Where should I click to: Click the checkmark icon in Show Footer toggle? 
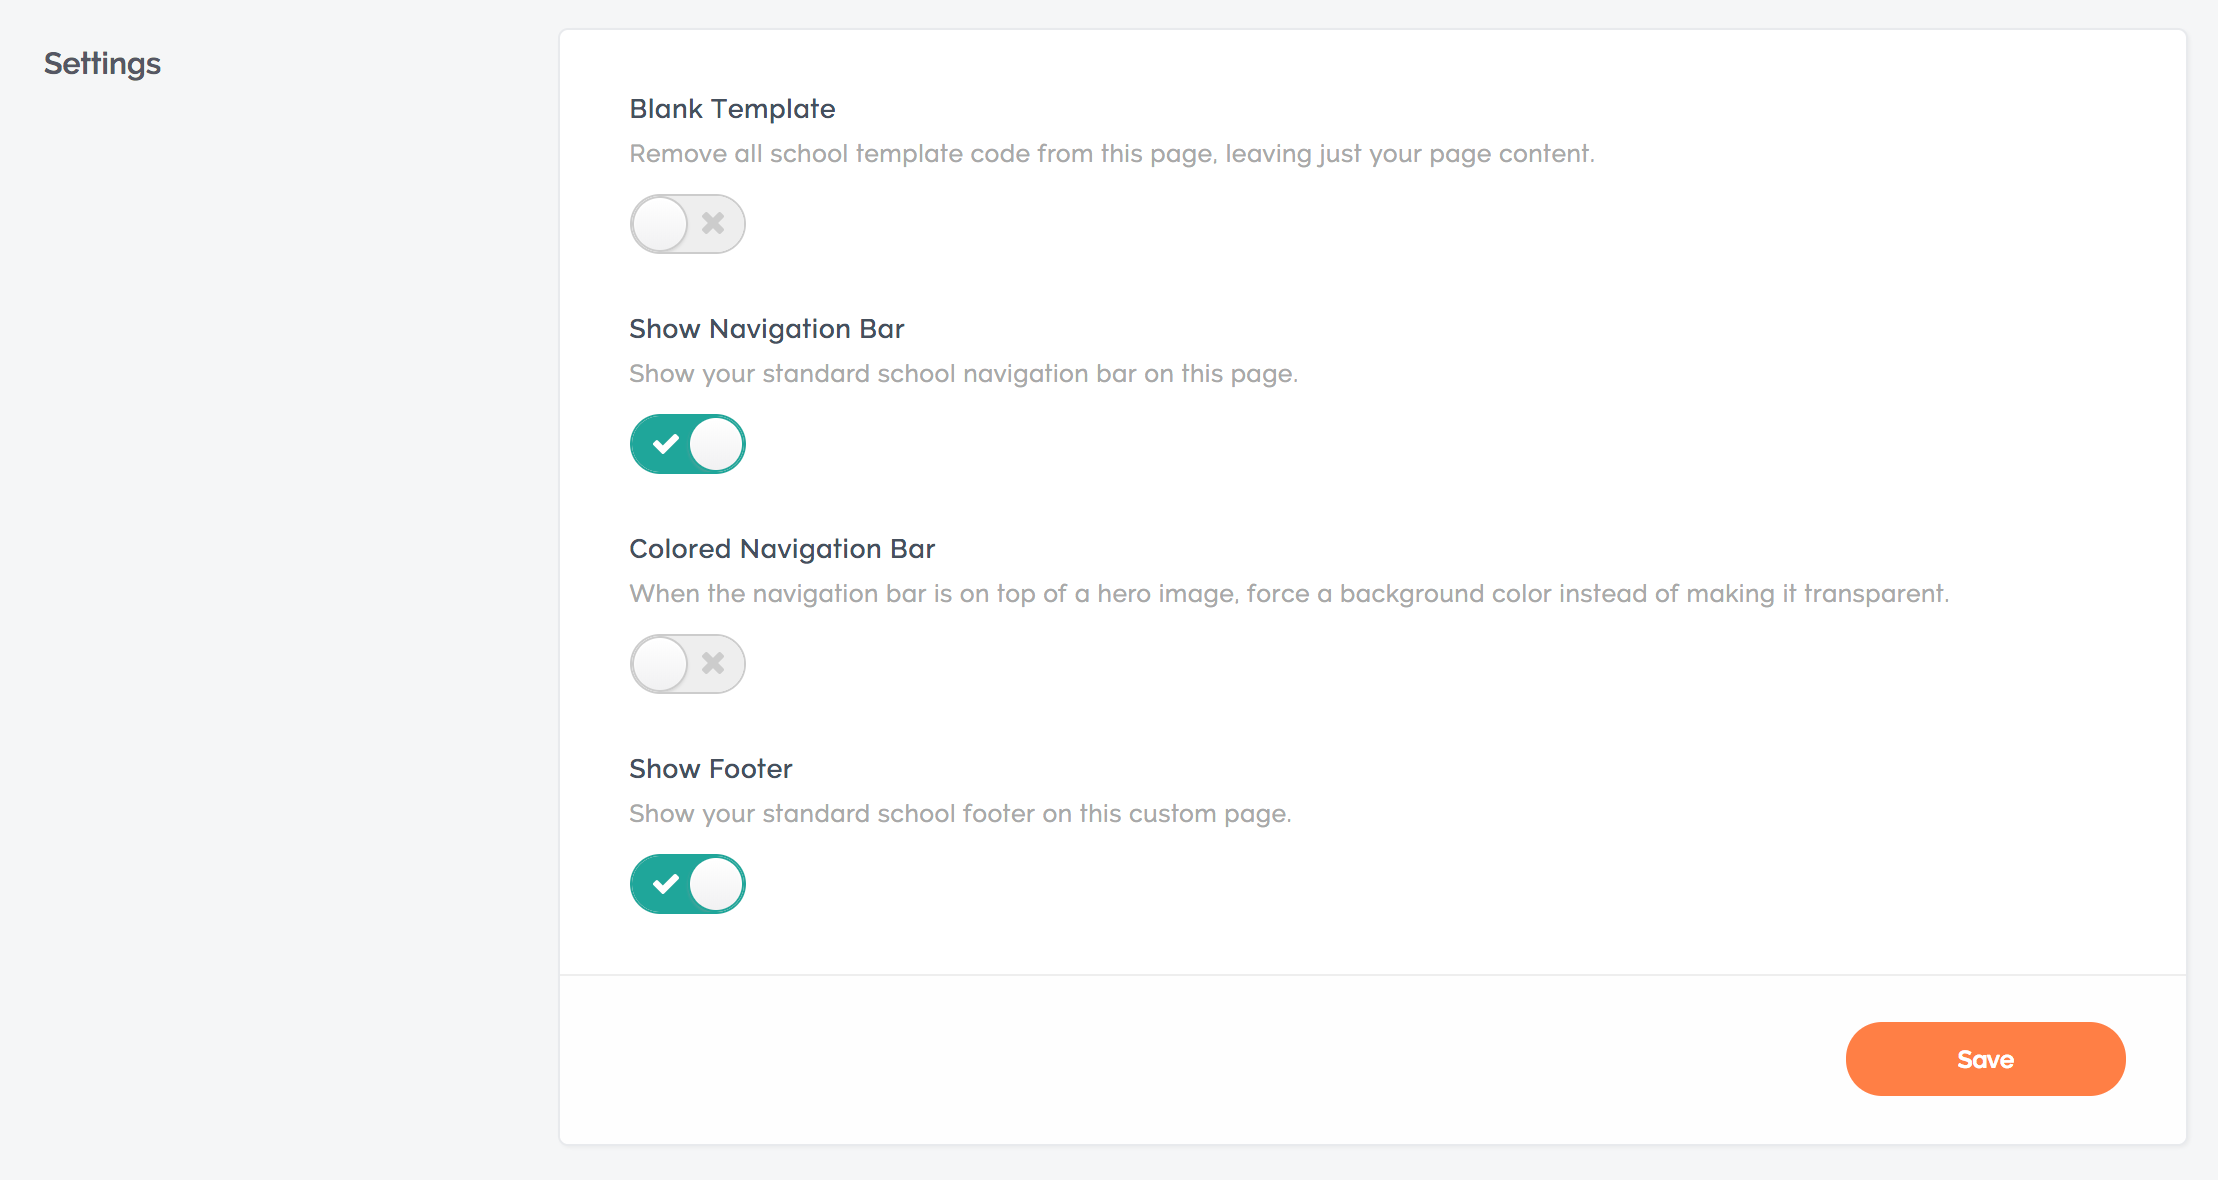665,884
